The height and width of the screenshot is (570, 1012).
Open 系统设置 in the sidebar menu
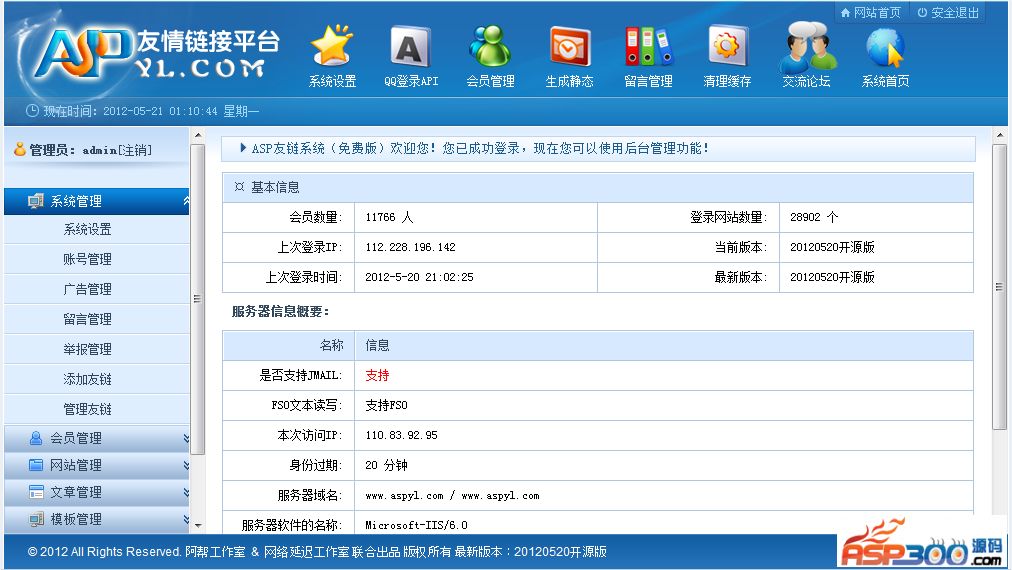pyautogui.click(x=87, y=229)
